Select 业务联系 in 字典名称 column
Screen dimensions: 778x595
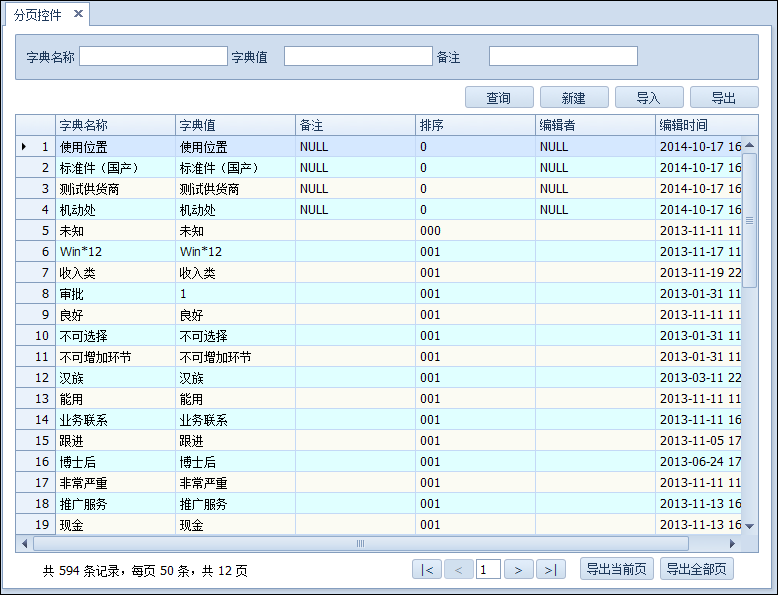pos(115,419)
